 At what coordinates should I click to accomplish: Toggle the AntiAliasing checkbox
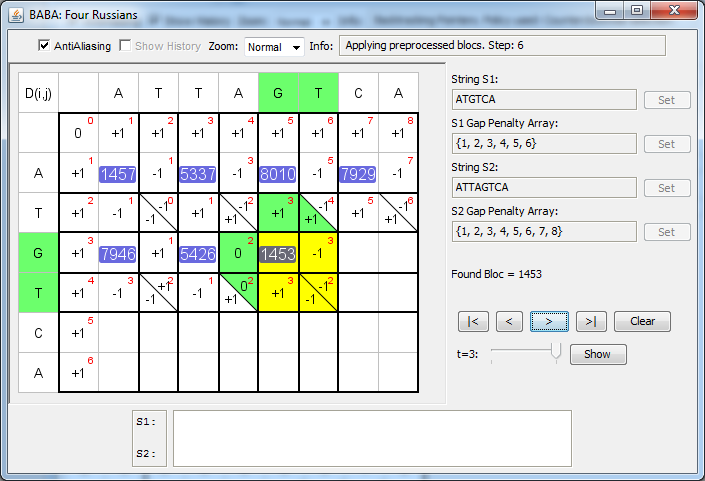(44, 46)
